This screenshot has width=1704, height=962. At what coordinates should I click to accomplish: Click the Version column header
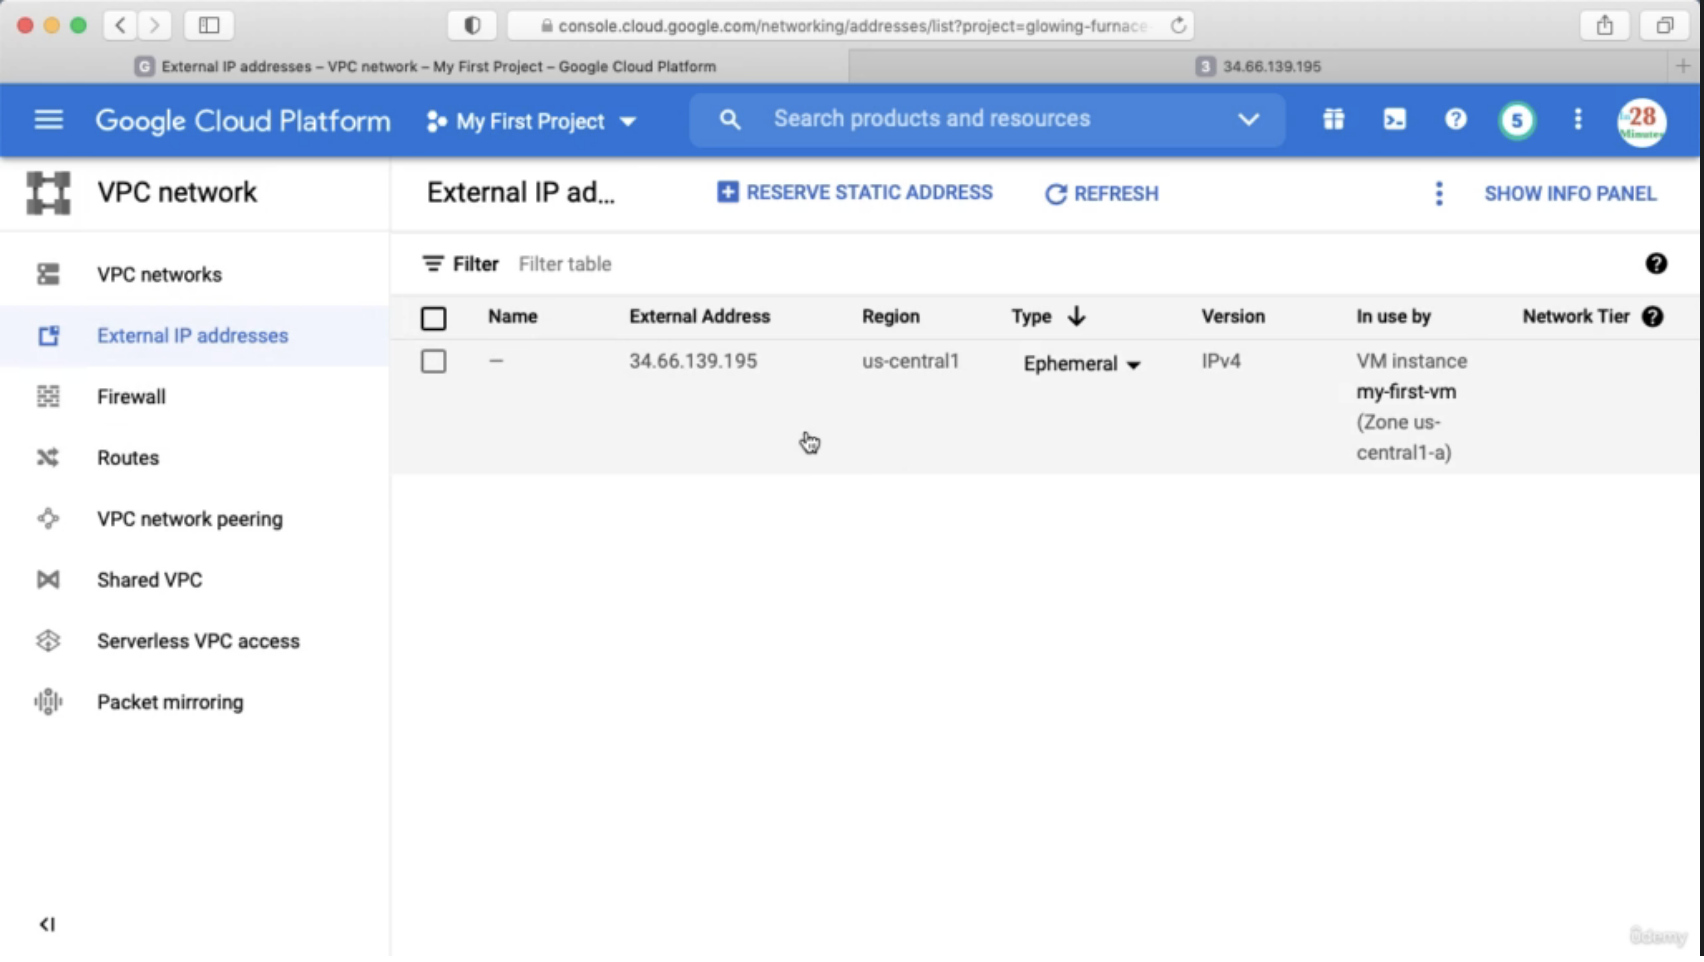tap(1233, 317)
